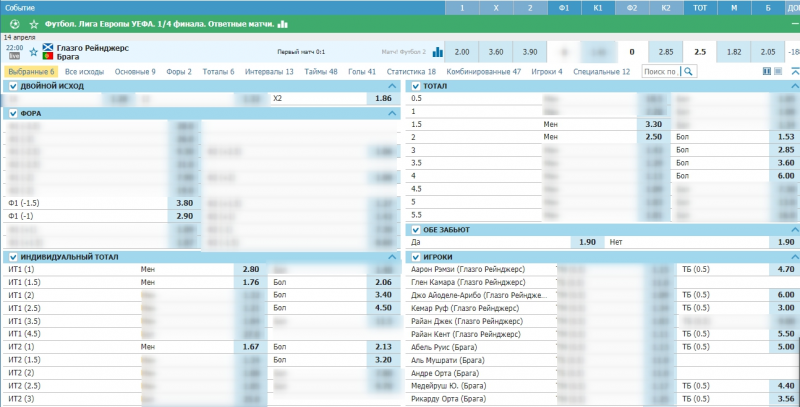Viewport: 800px width, 407px height.
Task: Pick the Ф1 (-1.5) handicap odds 3.80
Action: tap(184, 203)
